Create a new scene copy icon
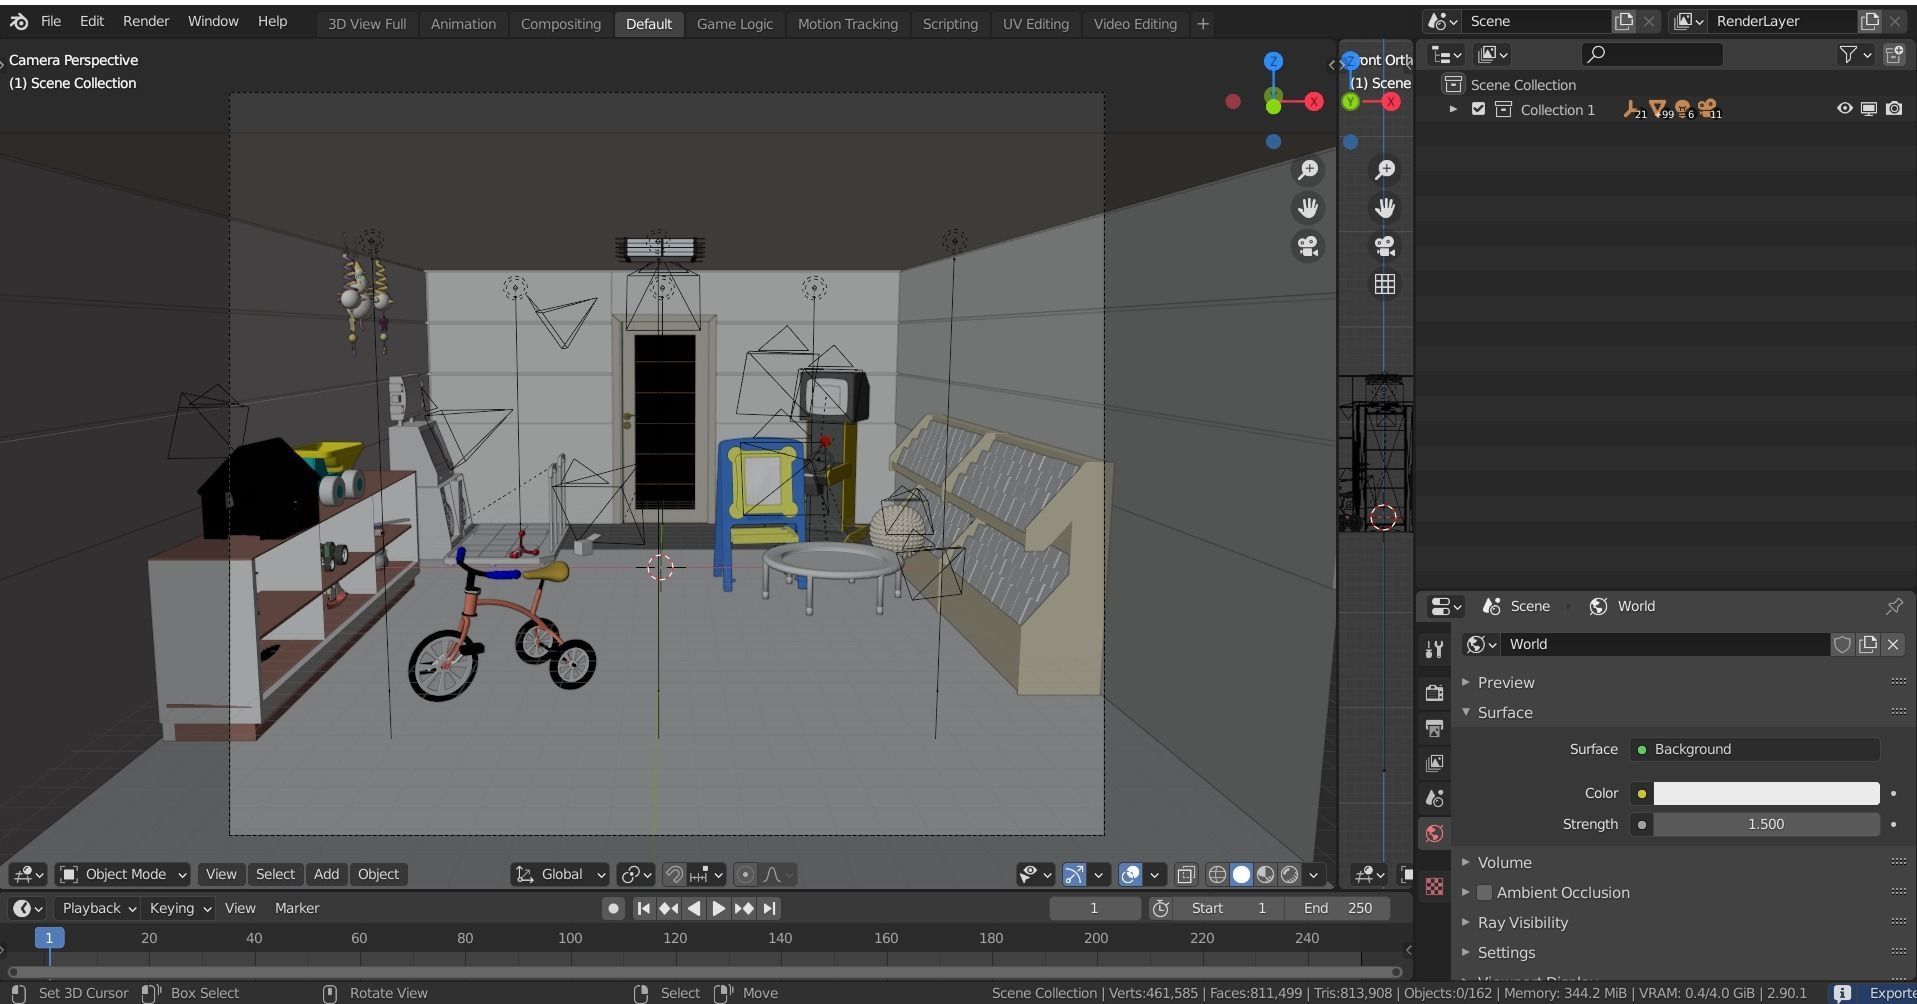This screenshot has width=1917, height=1004. (1624, 21)
